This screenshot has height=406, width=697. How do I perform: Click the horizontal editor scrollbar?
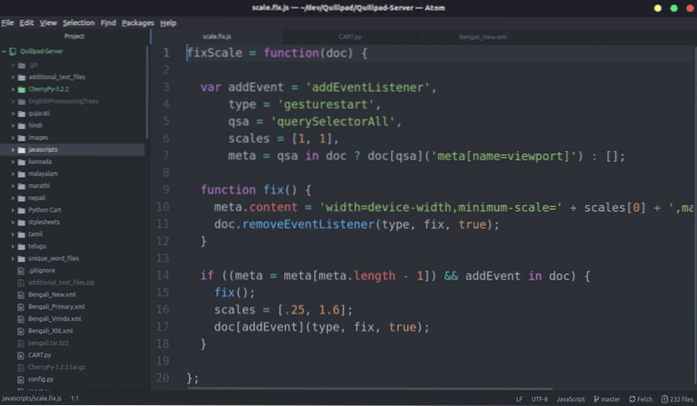(x=370, y=389)
